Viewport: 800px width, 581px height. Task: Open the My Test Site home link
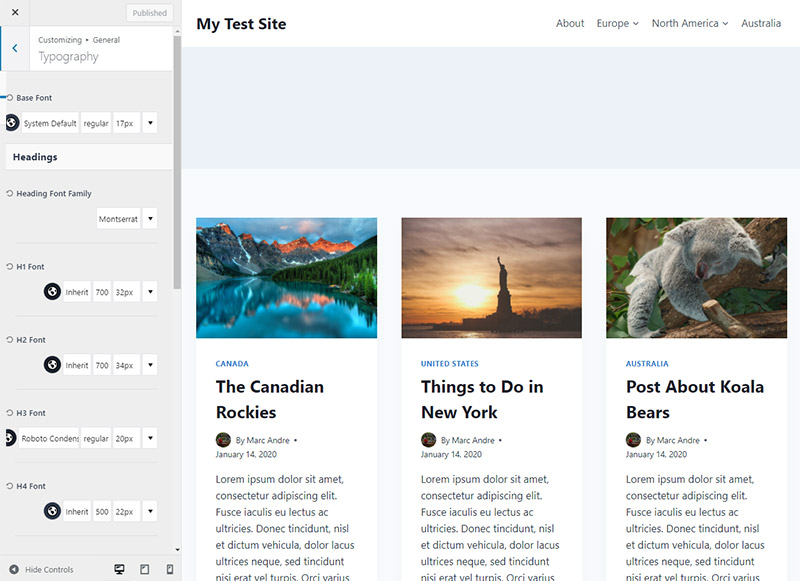tap(241, 23)
